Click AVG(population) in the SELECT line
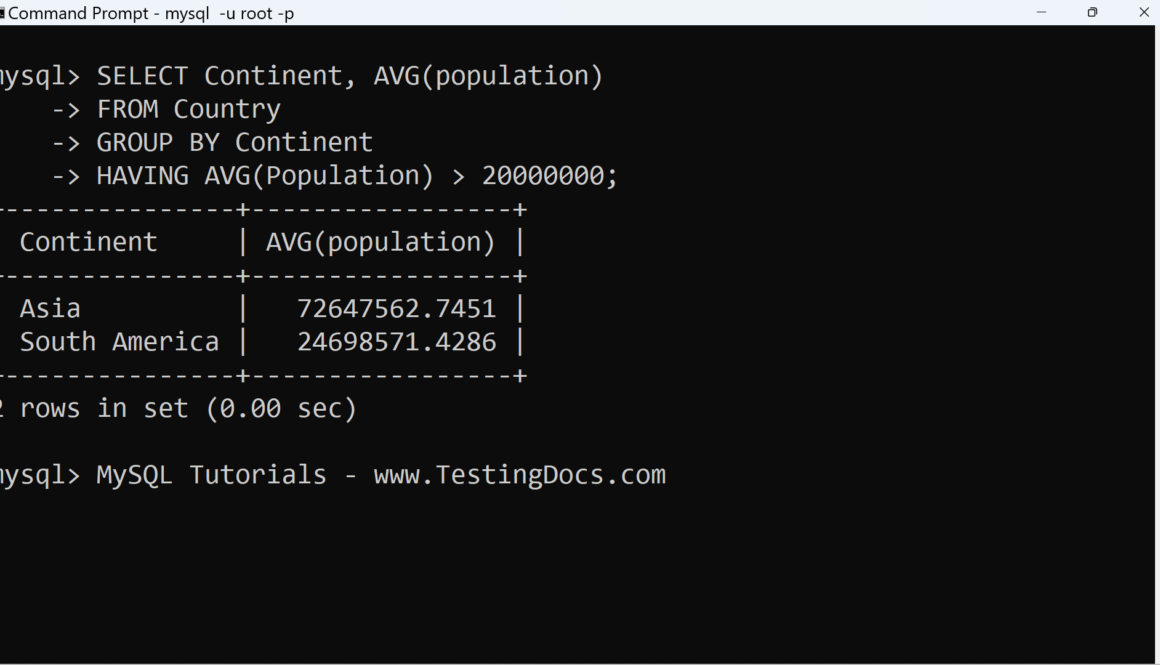Screen dimensions: 1160x665 pyautogui.click(x=488, y=76)
